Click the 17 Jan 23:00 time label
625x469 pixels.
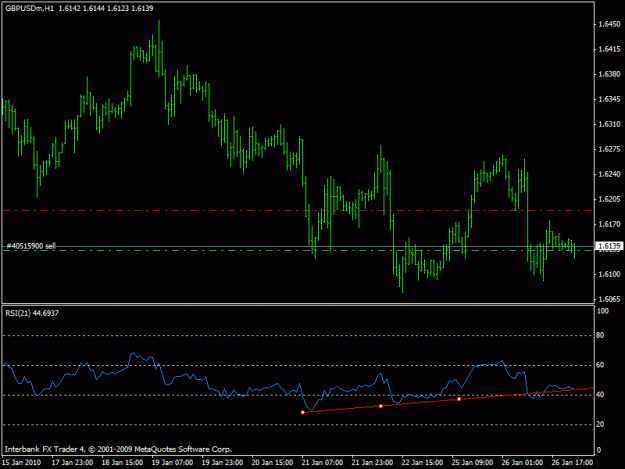[73, 463]
